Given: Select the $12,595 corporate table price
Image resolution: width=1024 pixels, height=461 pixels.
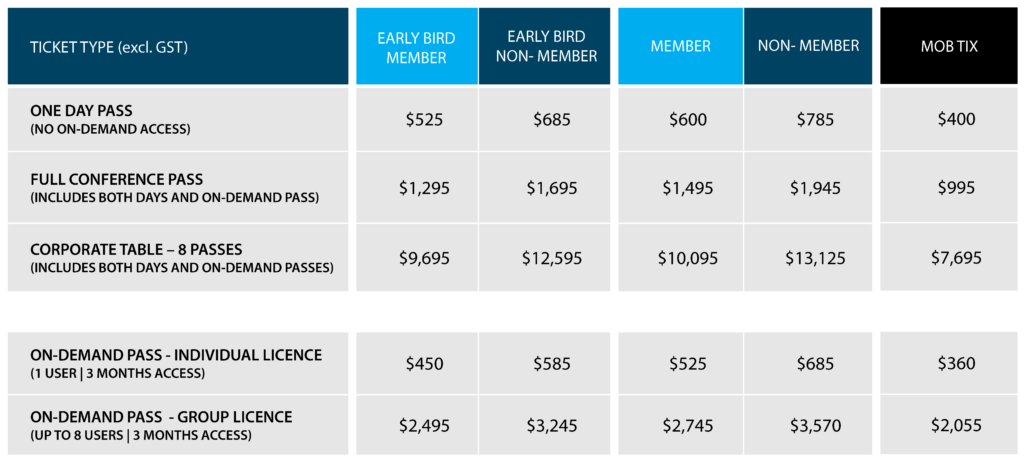Looking at the screenshot, I should coord(552,258).
